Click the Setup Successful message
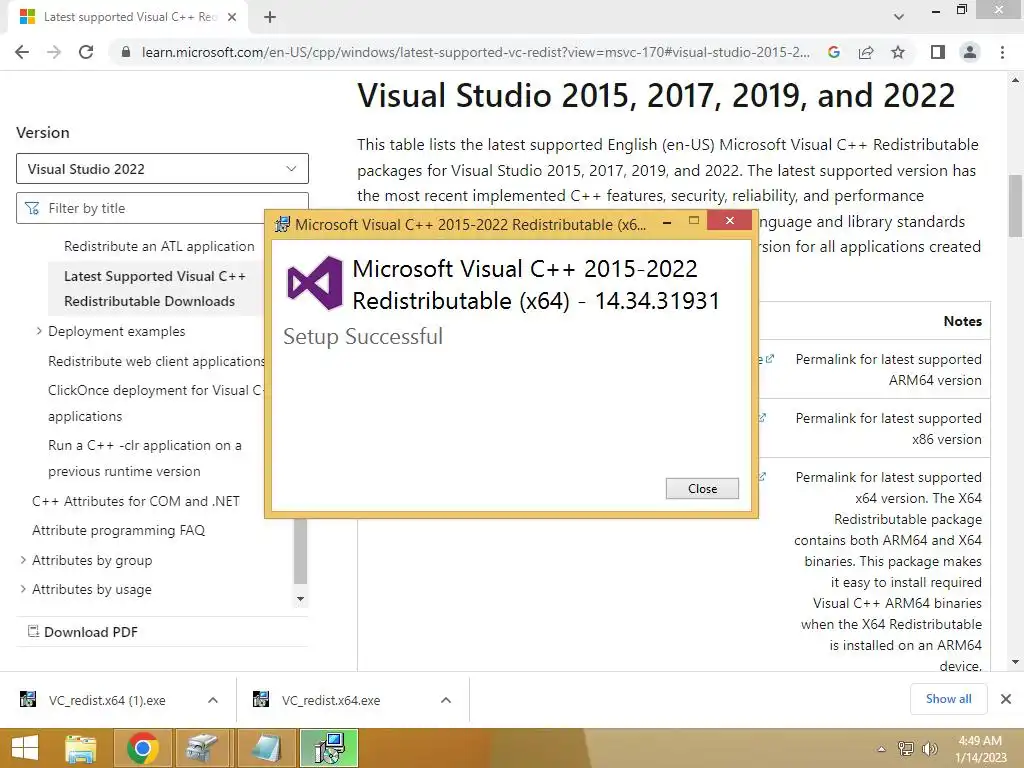 363,336
